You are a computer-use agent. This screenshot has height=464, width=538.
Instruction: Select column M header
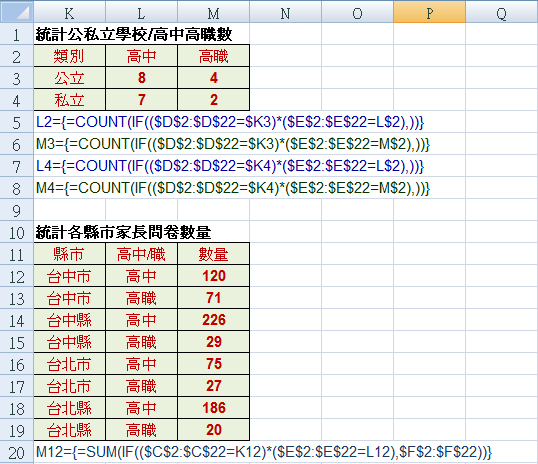click(x=213, y=13)
